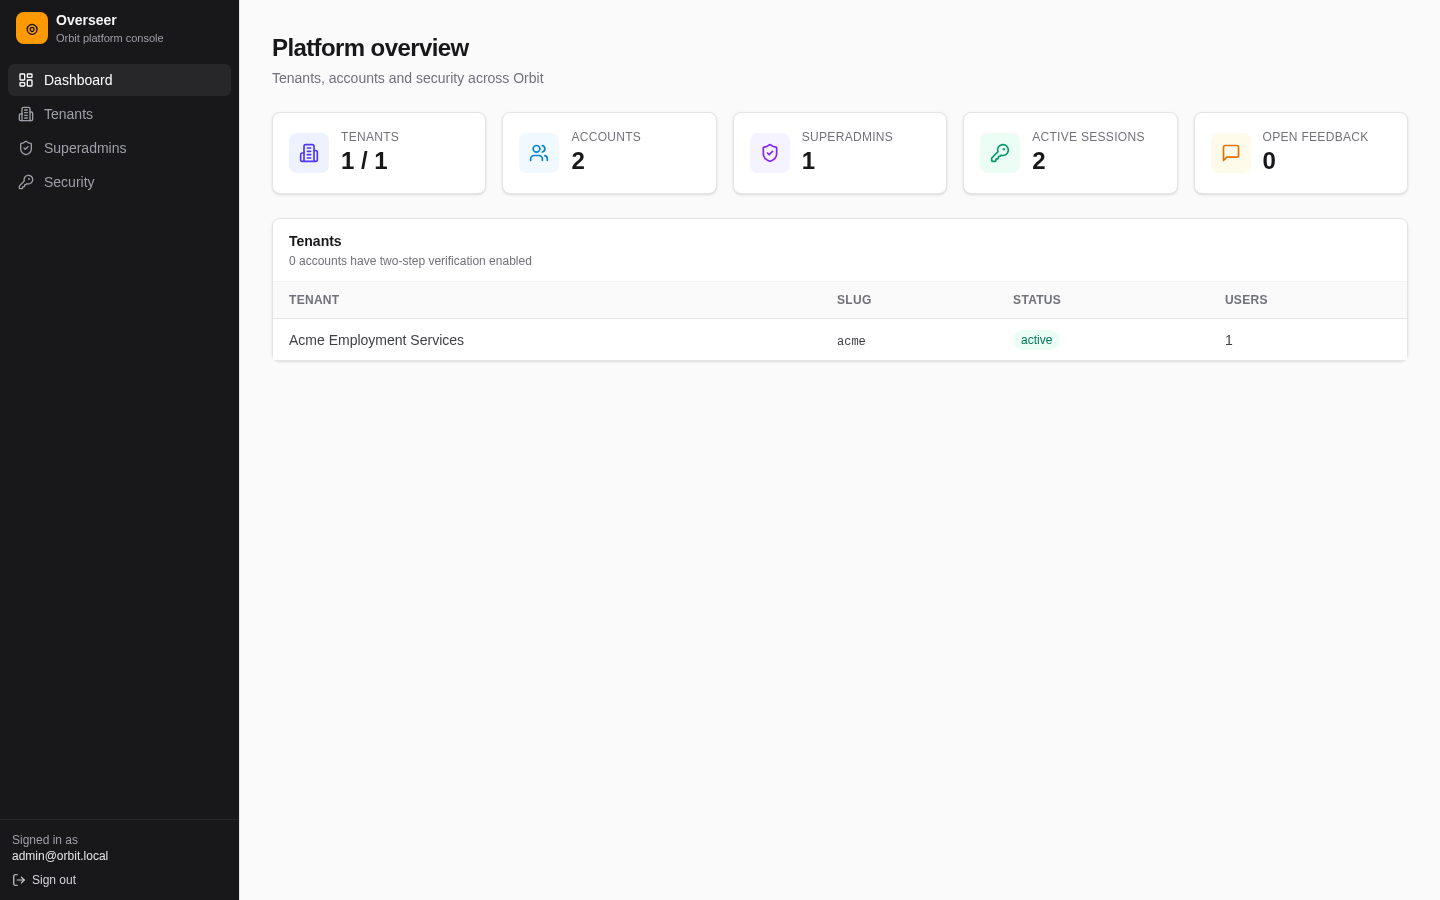
Task: Click the acme slug cell
Action: (851, 341)
